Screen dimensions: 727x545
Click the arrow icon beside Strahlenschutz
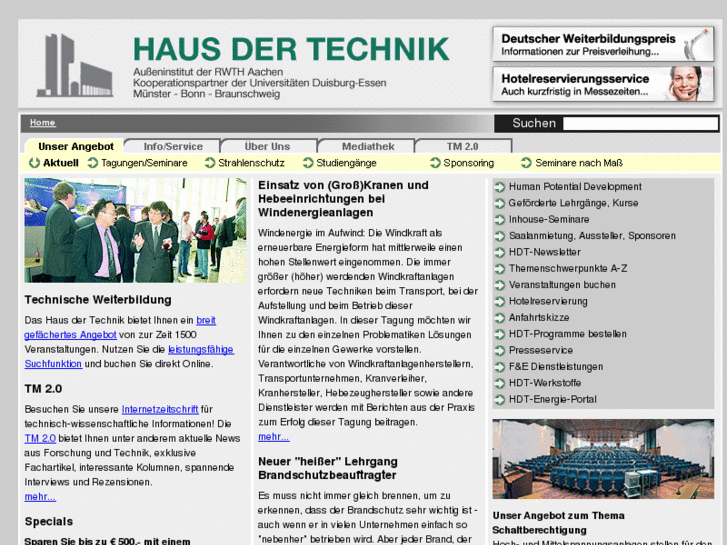click(x=210, y=163)
